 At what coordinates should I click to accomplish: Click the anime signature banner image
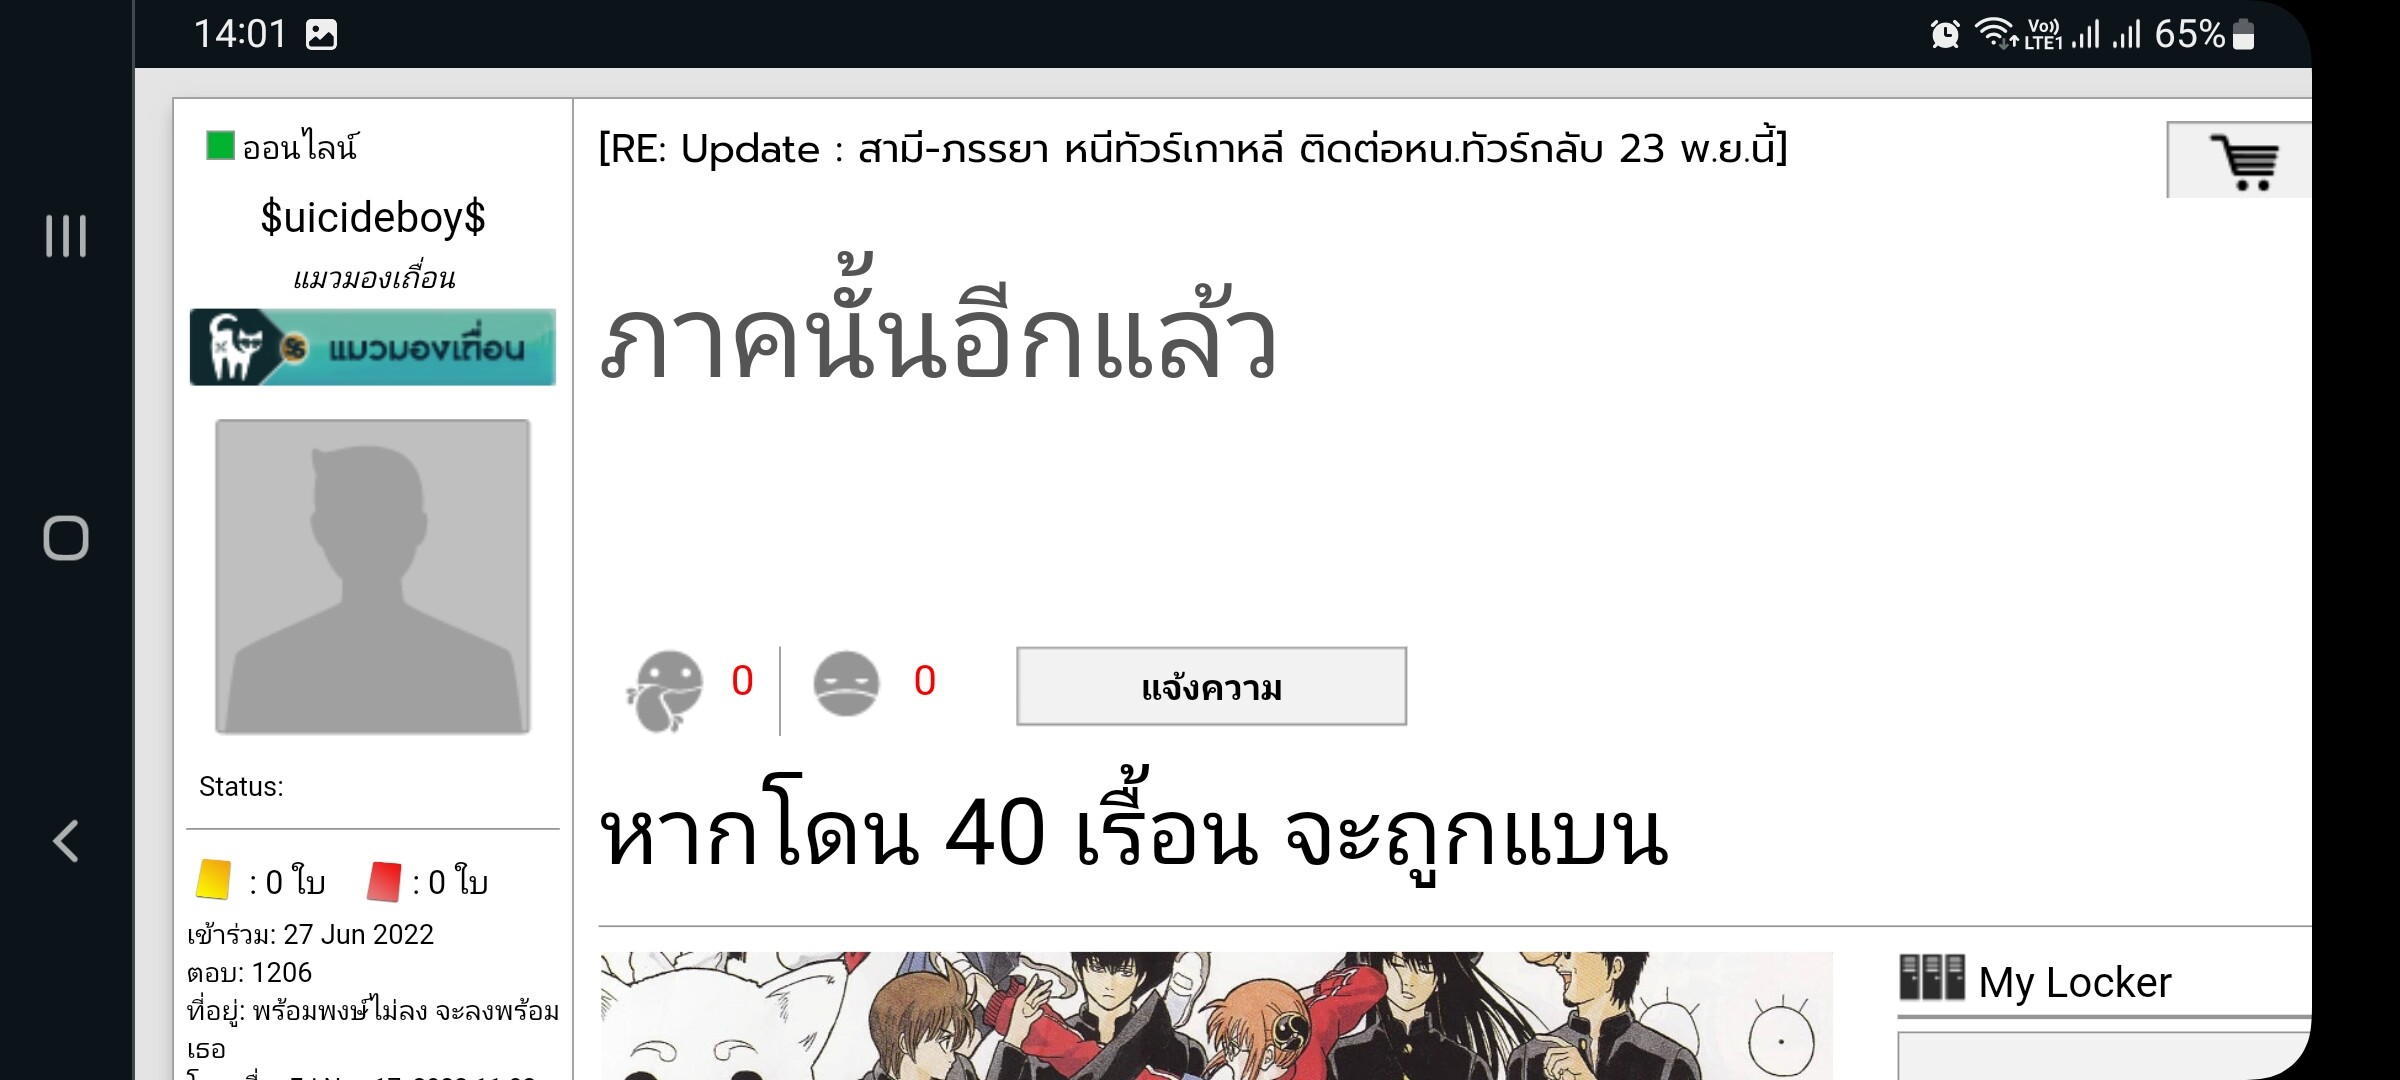coord(1216,1016)
